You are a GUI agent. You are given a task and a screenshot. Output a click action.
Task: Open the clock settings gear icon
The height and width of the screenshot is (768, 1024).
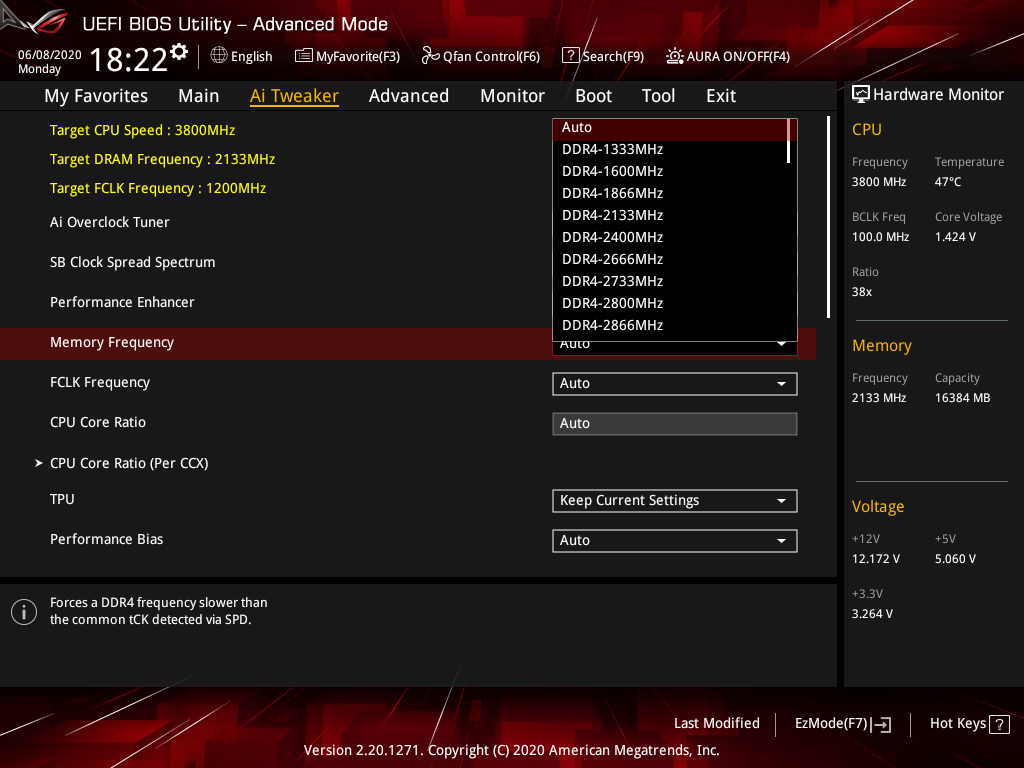click(x=179, y=51)
